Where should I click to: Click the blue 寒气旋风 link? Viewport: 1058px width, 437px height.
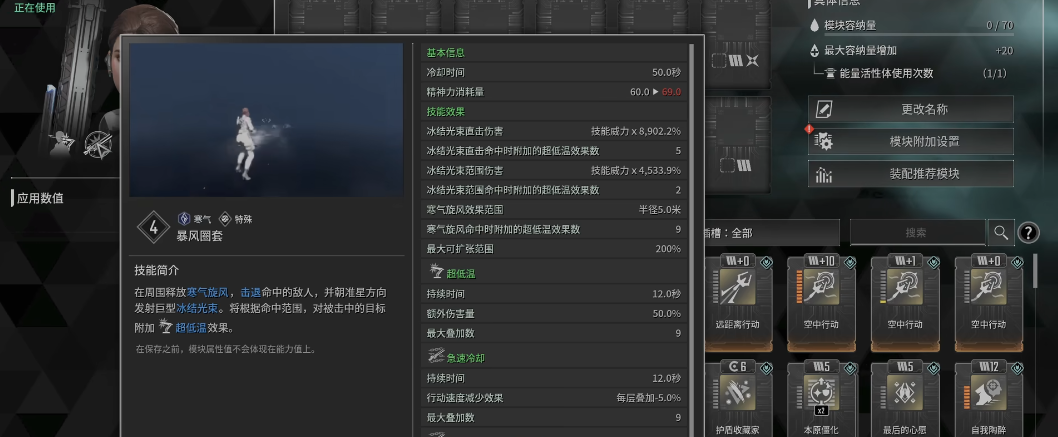point(206,293)
